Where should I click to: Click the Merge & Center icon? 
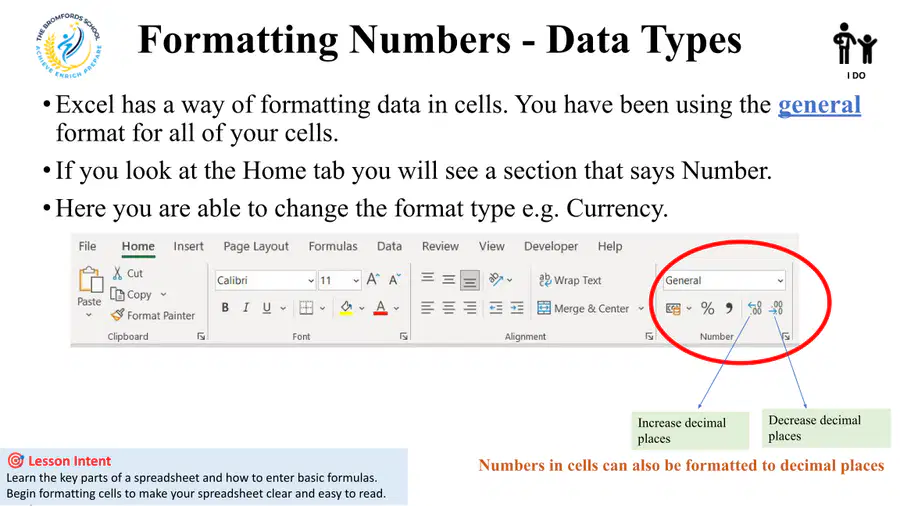pyautogui.click(x=544, y=308)
